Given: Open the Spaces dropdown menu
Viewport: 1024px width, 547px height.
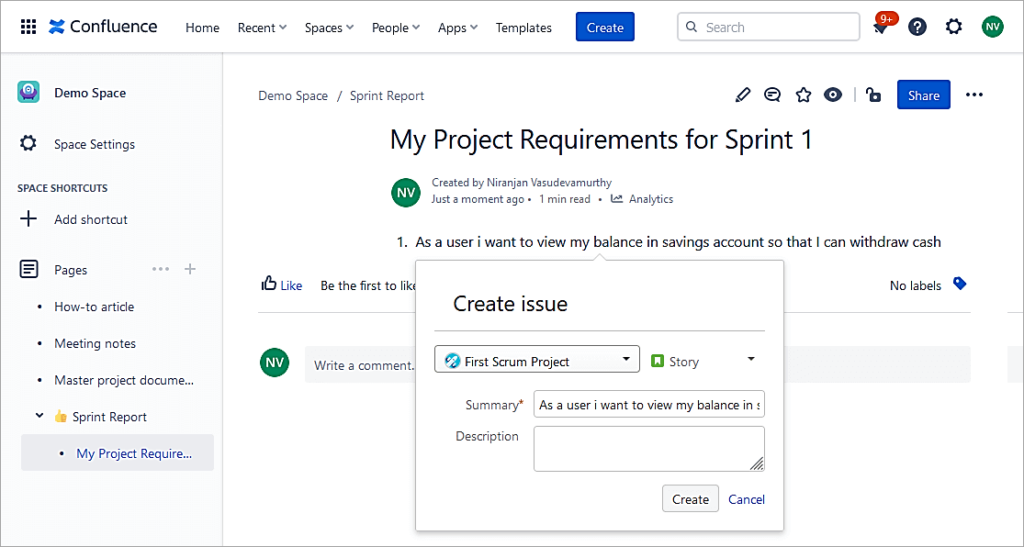Looking at the screenshot, I should tap(329, 27).
